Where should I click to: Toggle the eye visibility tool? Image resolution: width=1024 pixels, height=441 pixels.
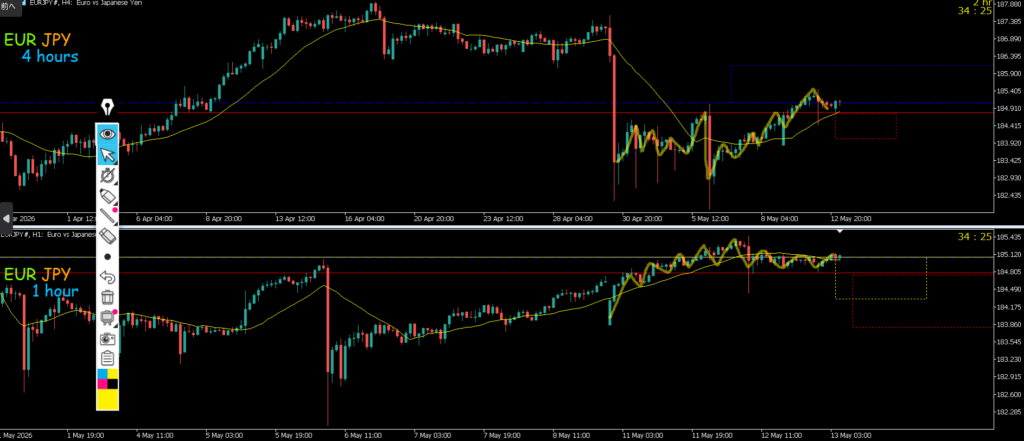108,134
